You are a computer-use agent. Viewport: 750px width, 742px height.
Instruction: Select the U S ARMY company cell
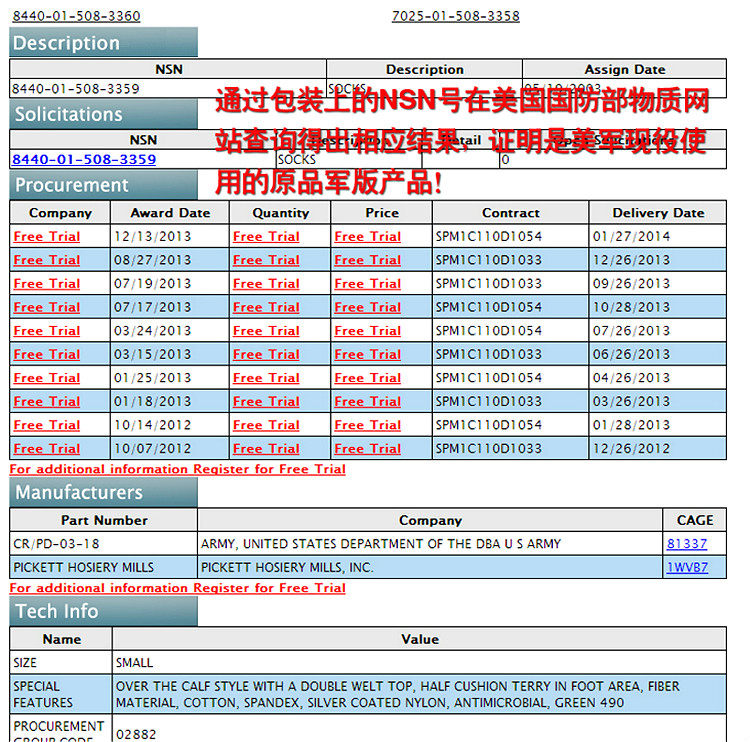click(430, 543)
